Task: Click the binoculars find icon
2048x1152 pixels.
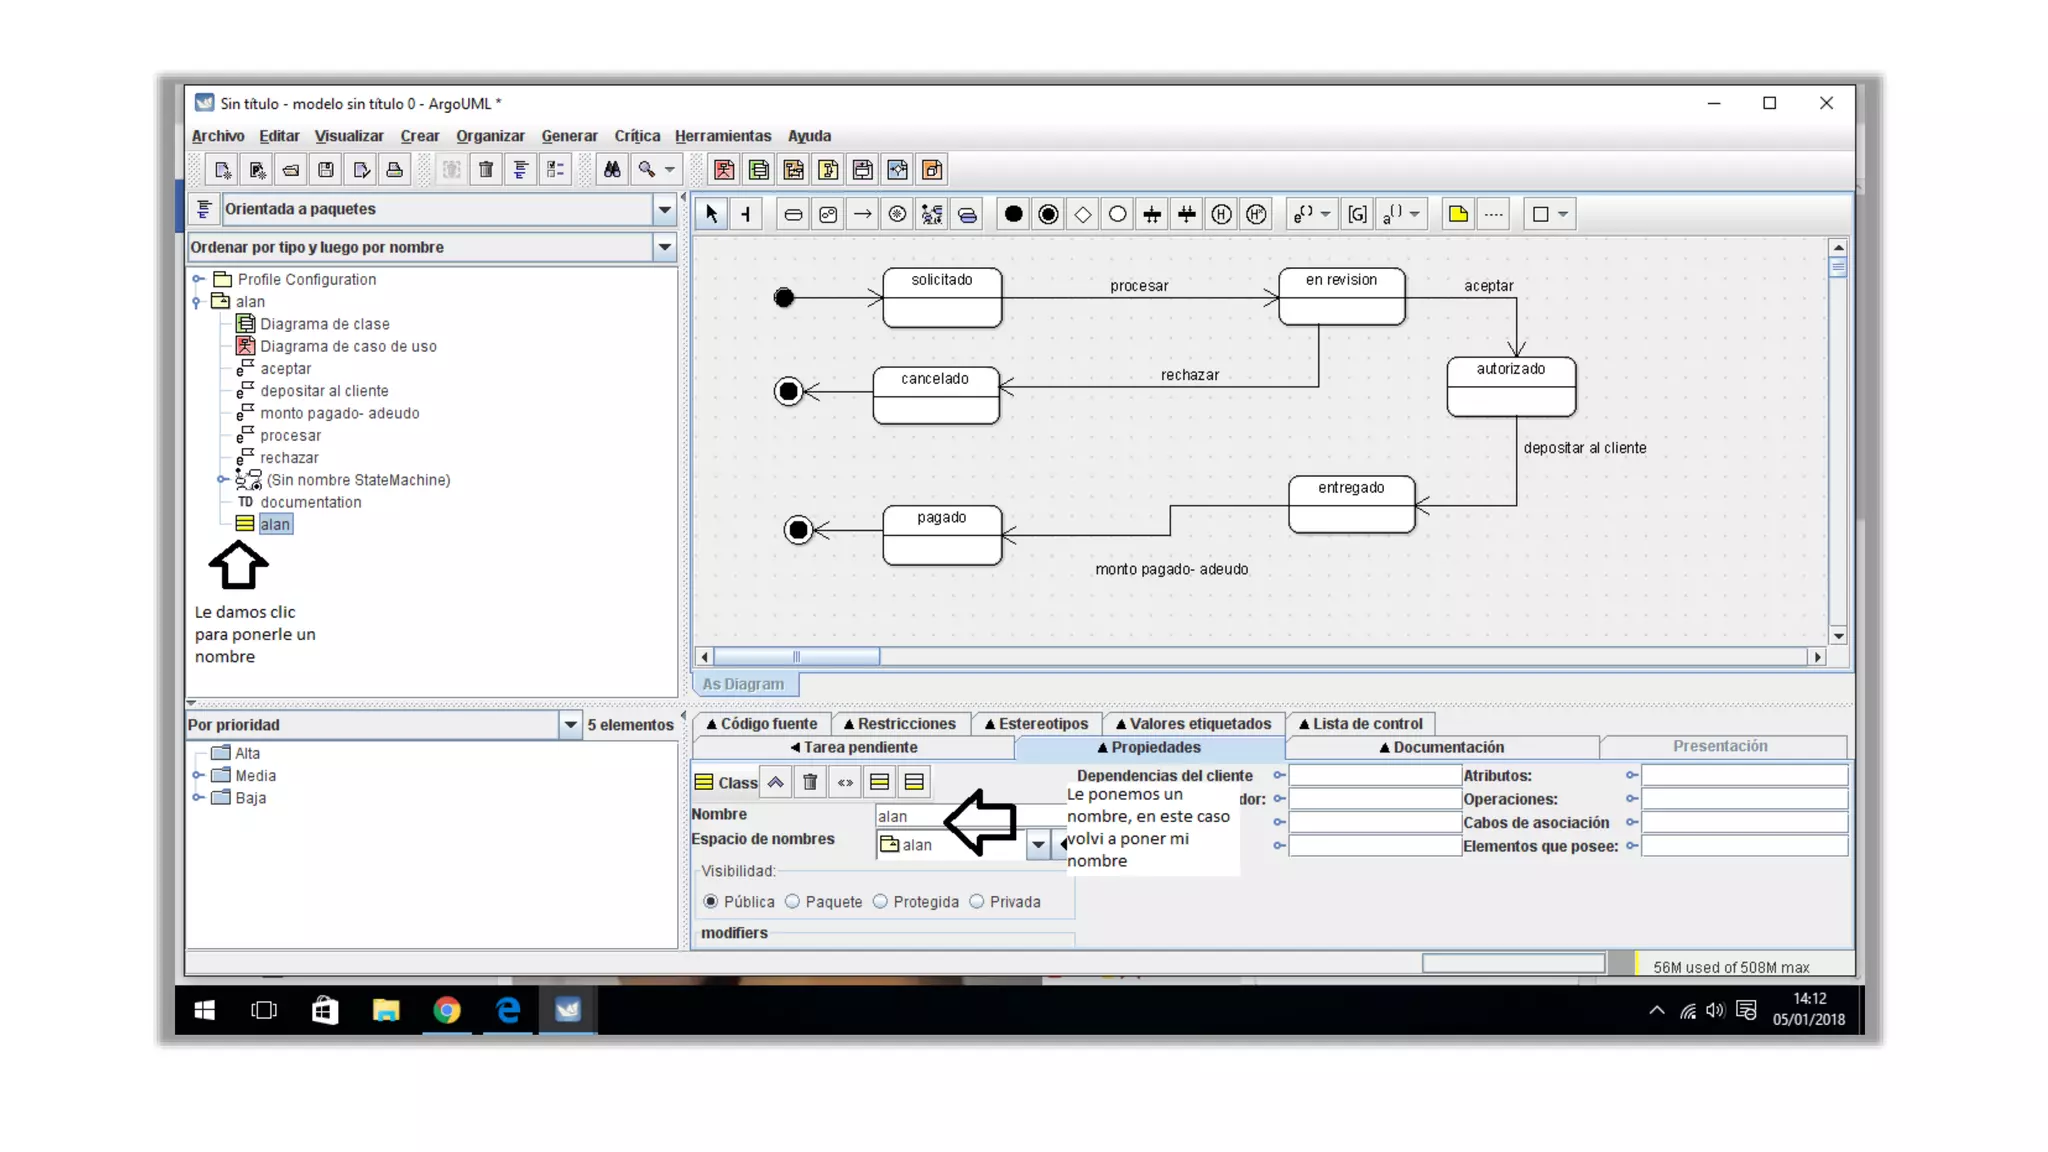Action: pyautogui.click(x=612, y=170)
